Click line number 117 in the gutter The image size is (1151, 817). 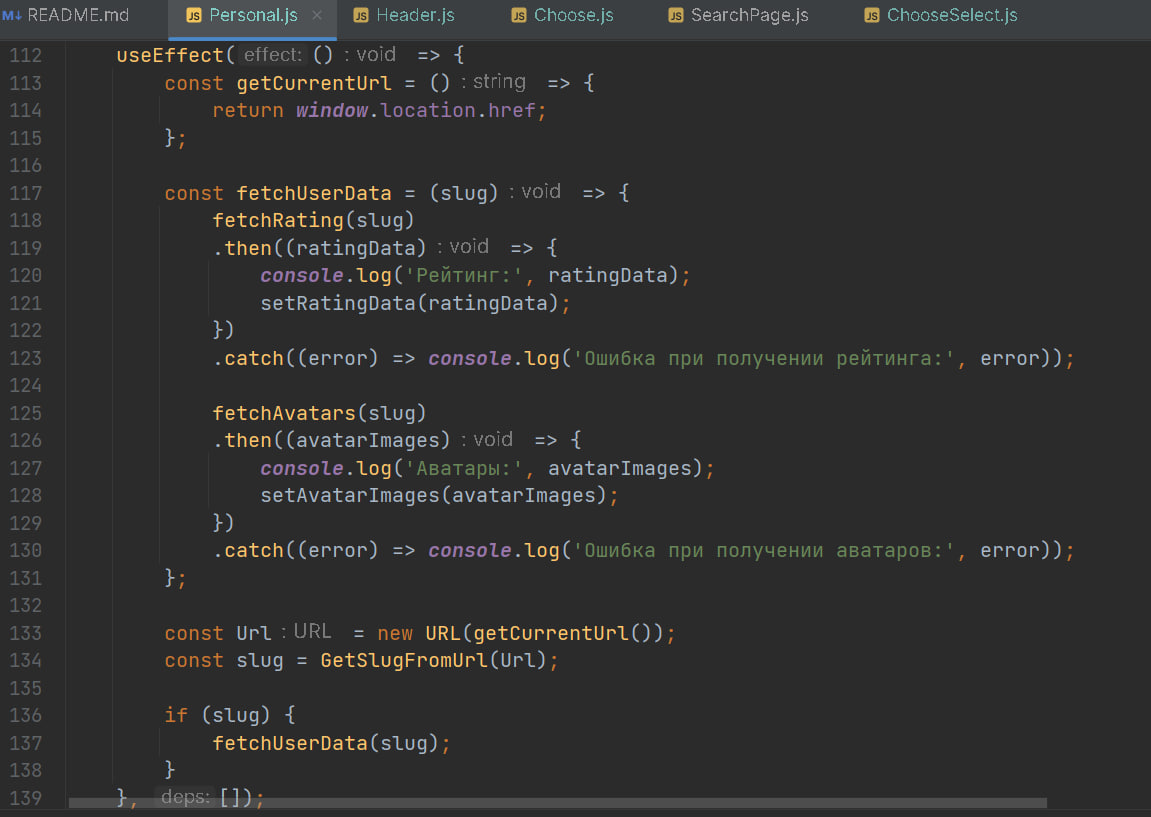point(26,194)
